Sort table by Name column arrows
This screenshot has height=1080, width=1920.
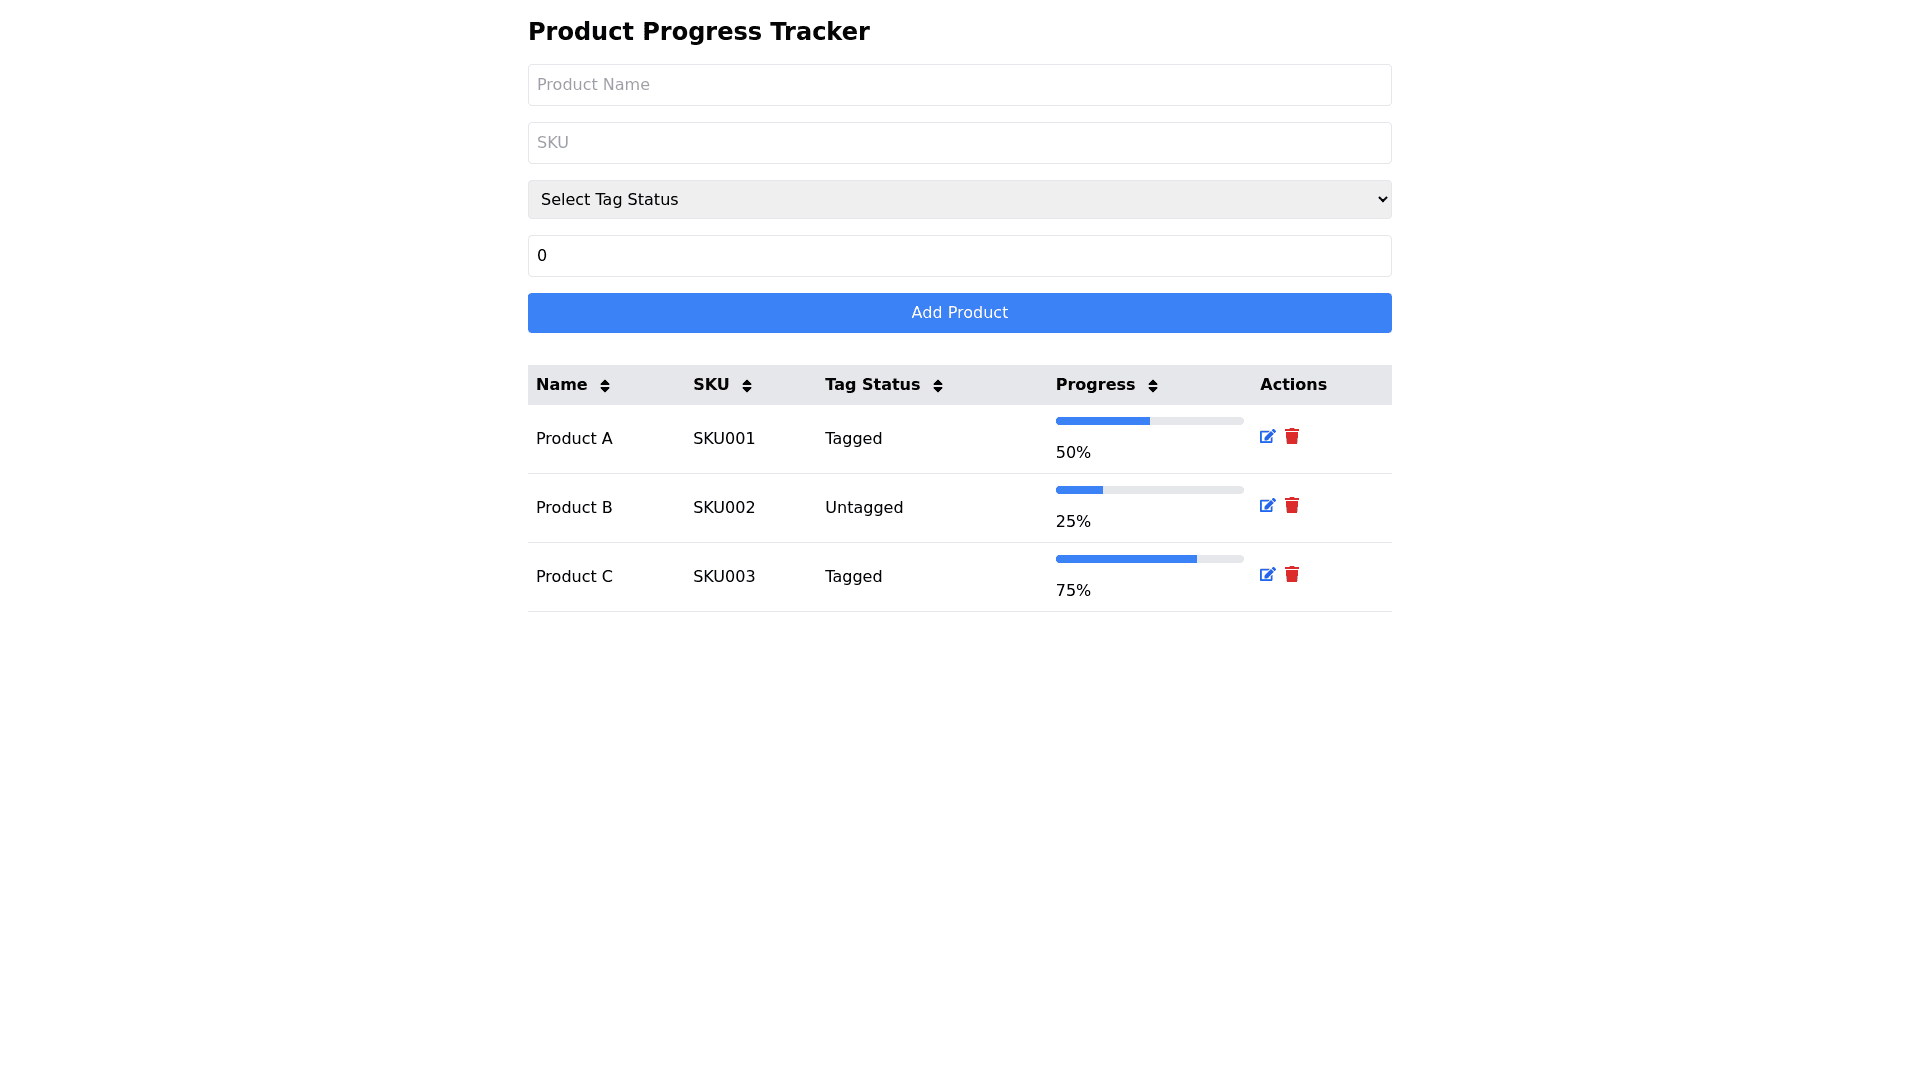[605, 386]
